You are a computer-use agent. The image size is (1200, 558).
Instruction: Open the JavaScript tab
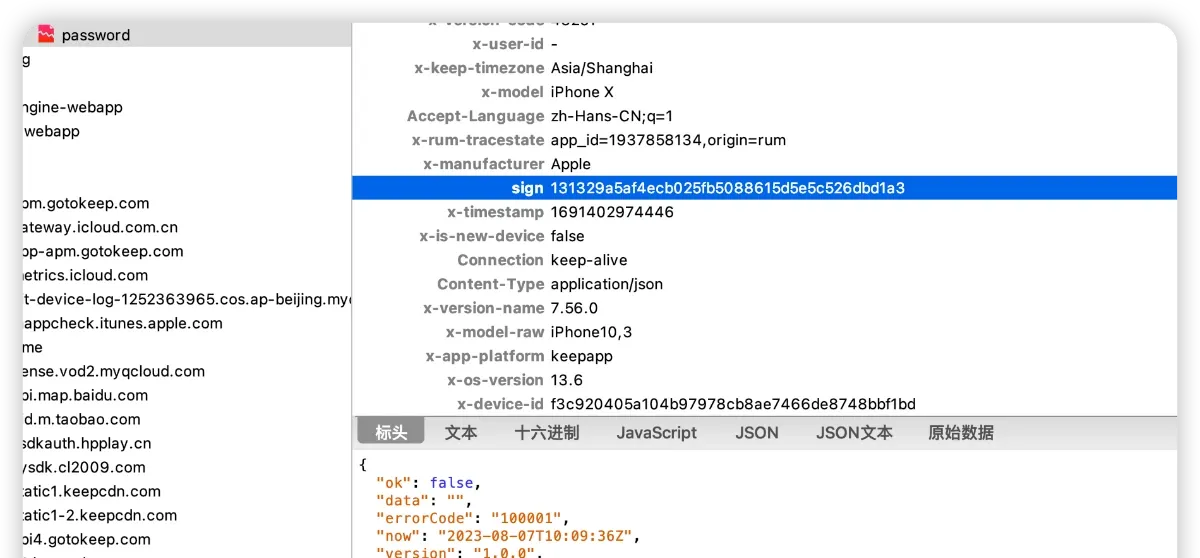[657, 433]
